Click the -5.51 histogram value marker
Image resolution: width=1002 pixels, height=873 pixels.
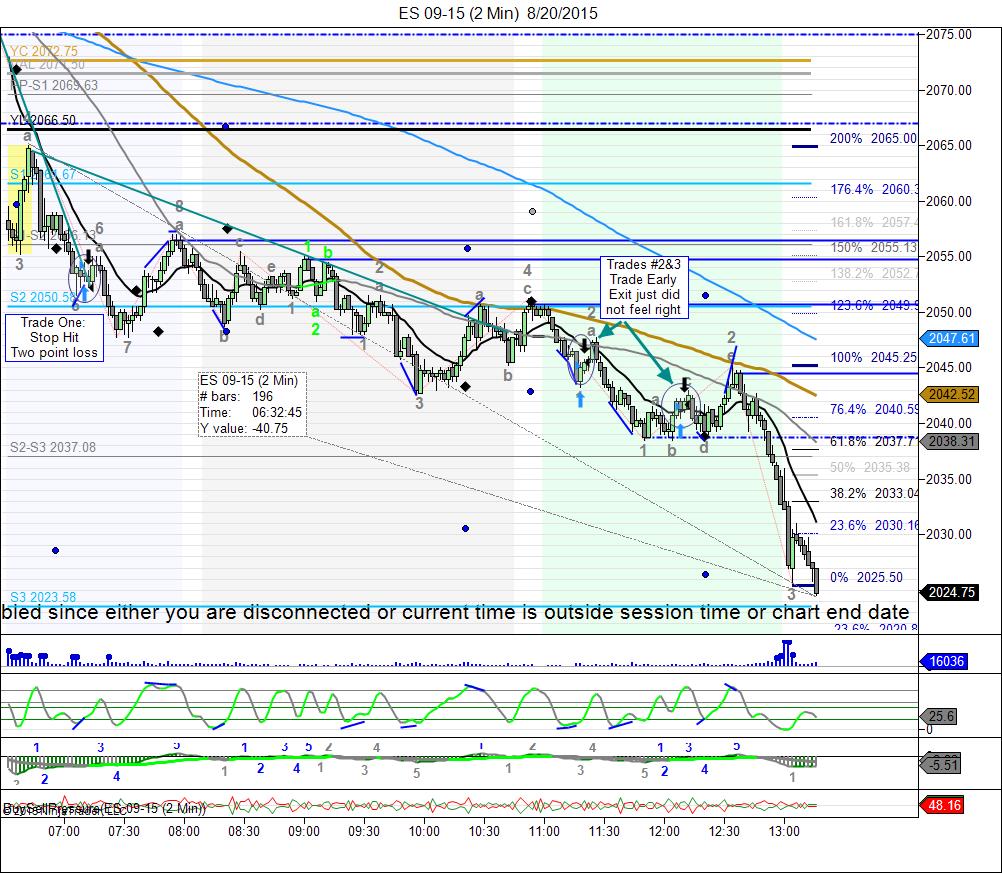click(940, 764)
